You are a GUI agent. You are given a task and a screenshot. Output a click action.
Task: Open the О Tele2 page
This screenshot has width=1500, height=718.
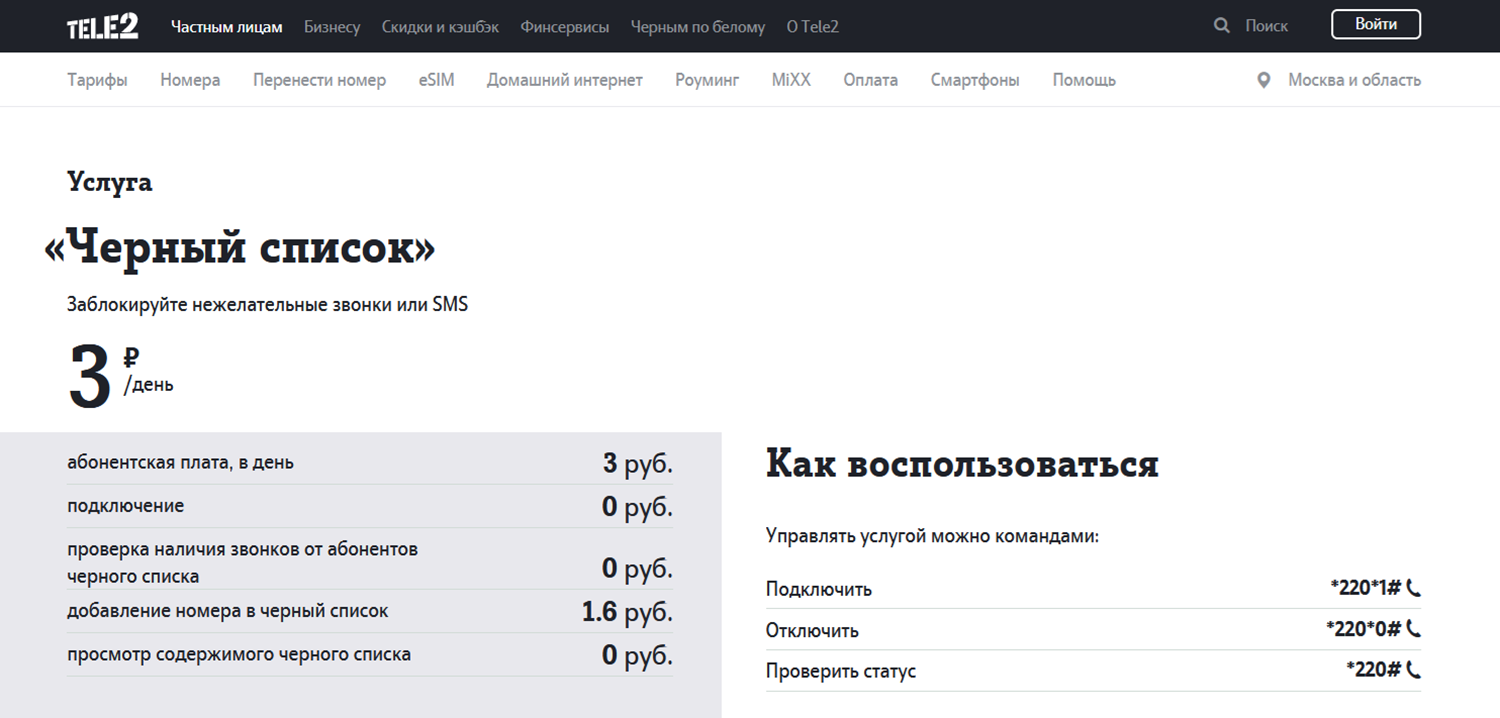pyautogui.click(x=813, y=27)
